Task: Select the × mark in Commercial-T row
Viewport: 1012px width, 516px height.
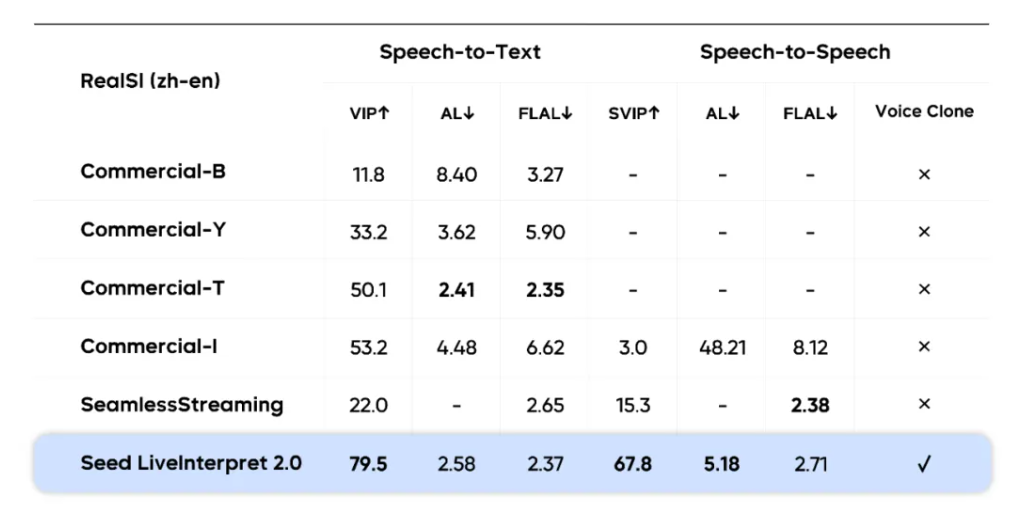Action: pos(924,290)
